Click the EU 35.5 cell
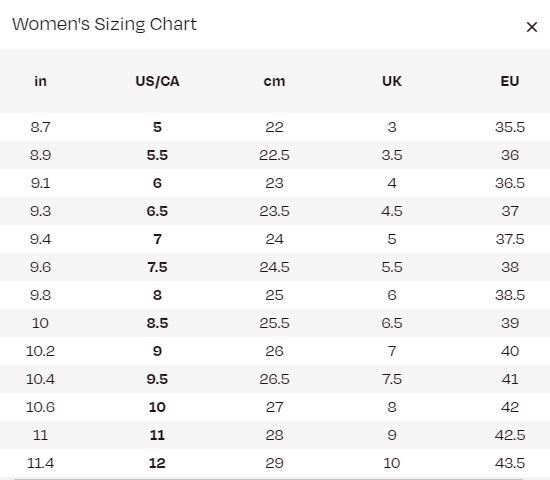The height and width of the screenshot is (480, 550). click(x=510, y=127)
